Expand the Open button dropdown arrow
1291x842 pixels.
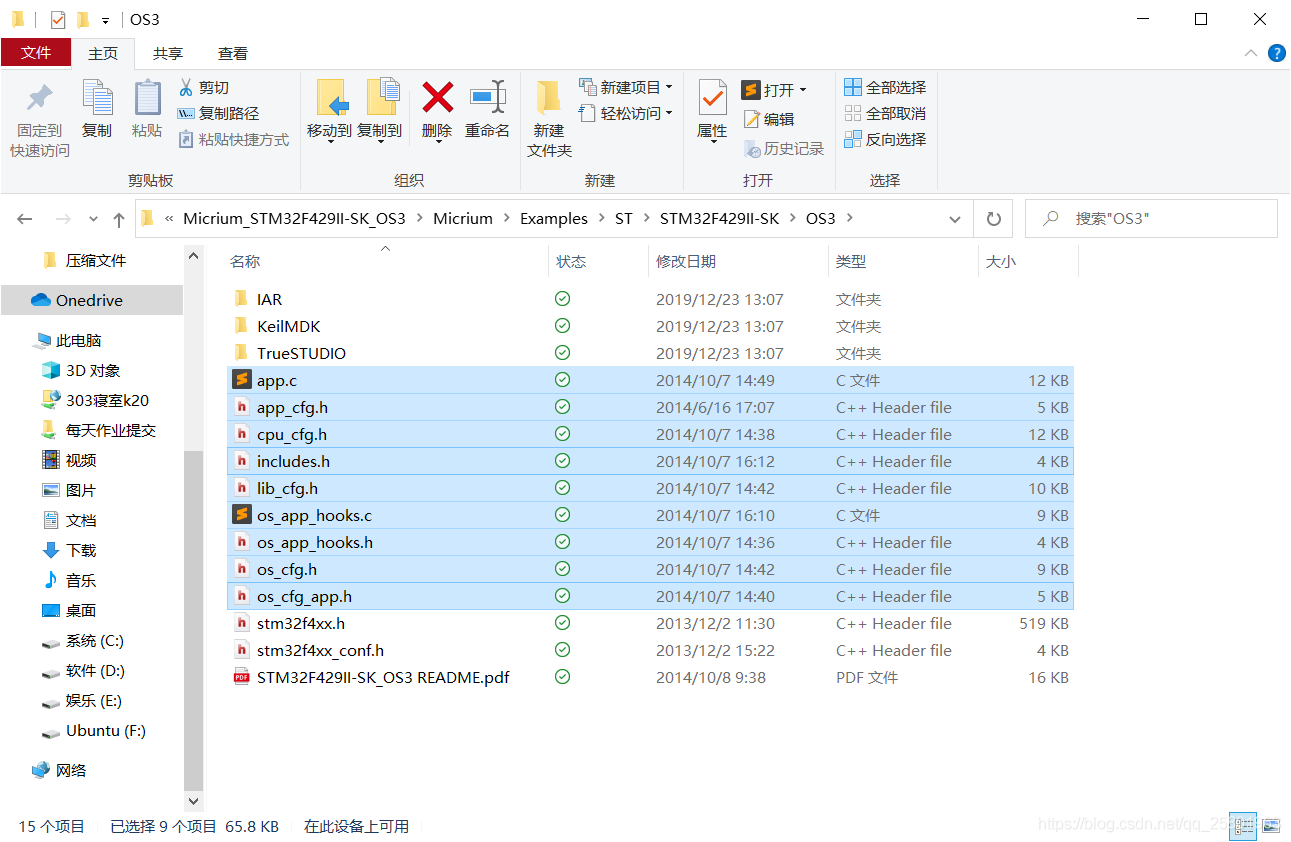pos(803,90)
